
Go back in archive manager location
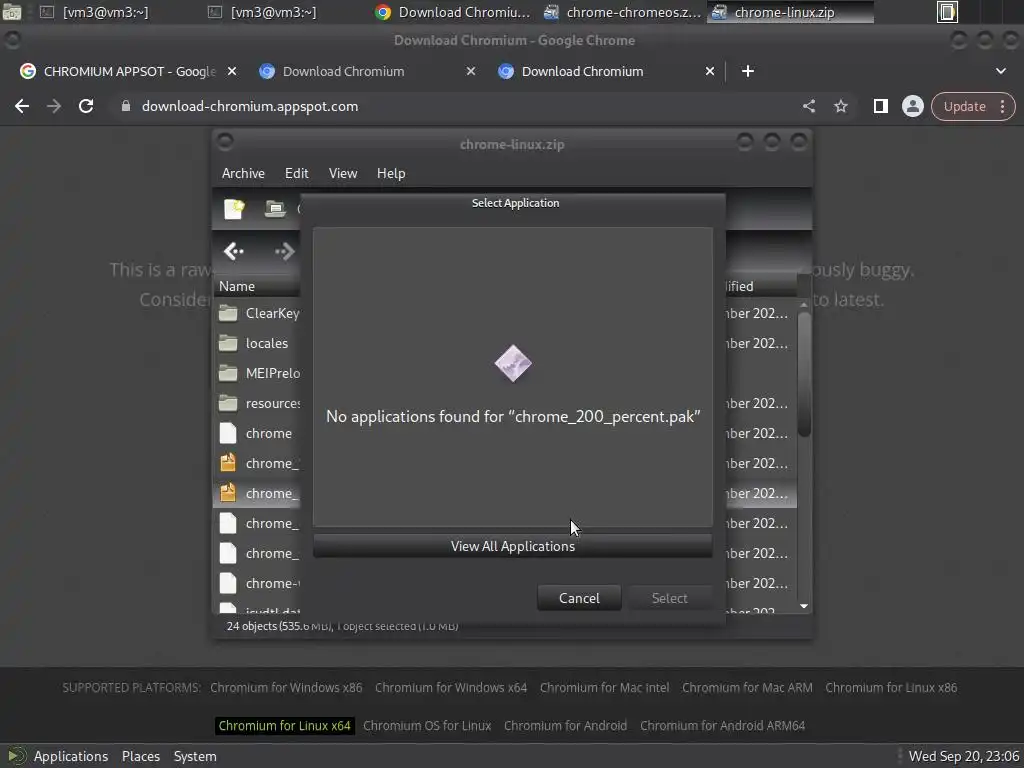point(234,251)
